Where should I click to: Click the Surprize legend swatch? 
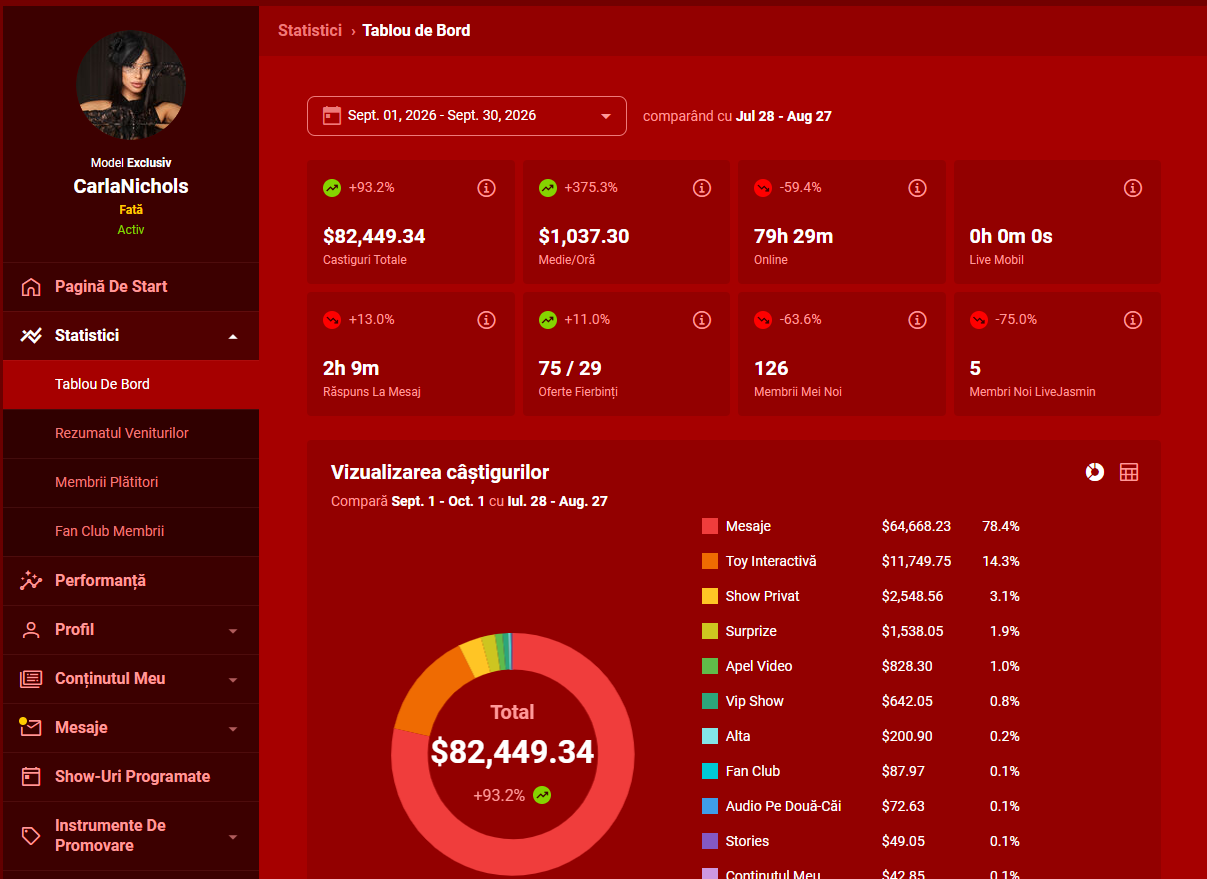tap(710, 631)
